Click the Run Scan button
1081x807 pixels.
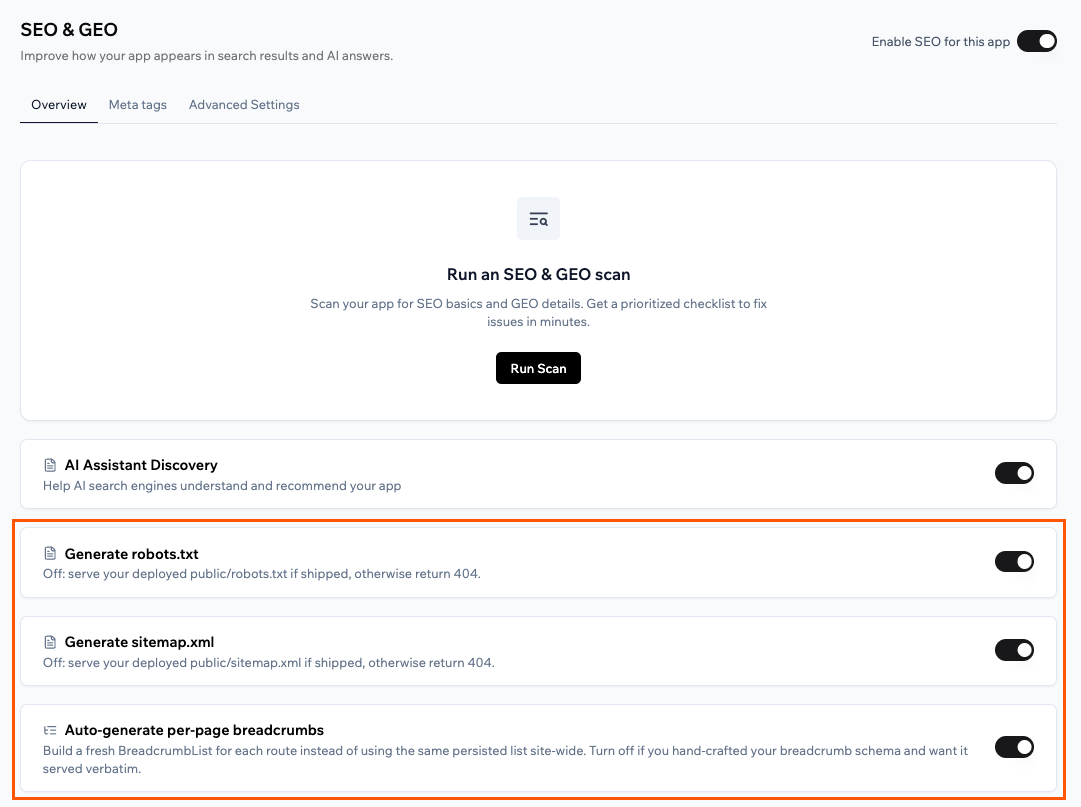click(x=538, y=368)
